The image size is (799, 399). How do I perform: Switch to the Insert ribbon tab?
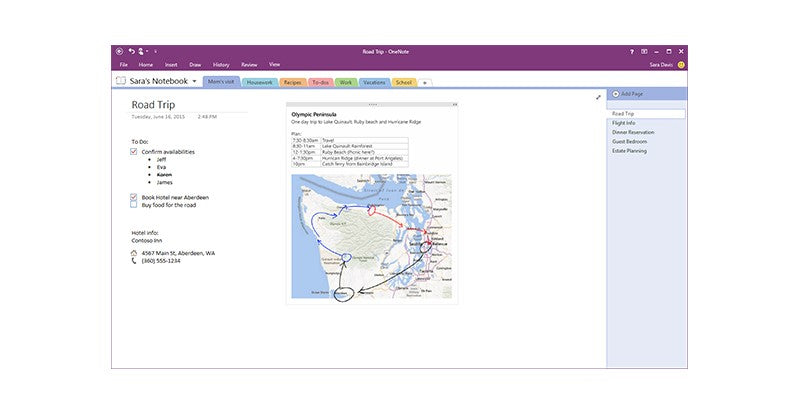[171, 65]
